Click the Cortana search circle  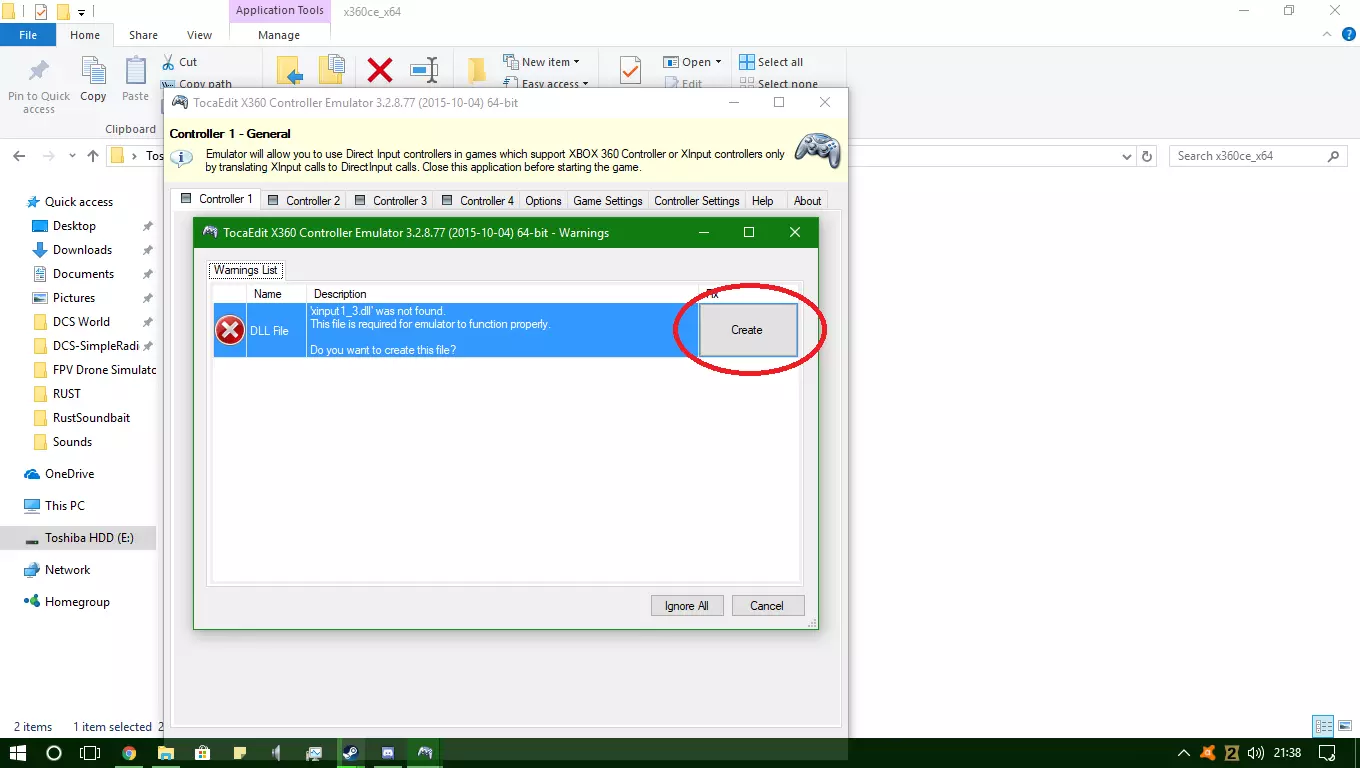tap(54, 753)
